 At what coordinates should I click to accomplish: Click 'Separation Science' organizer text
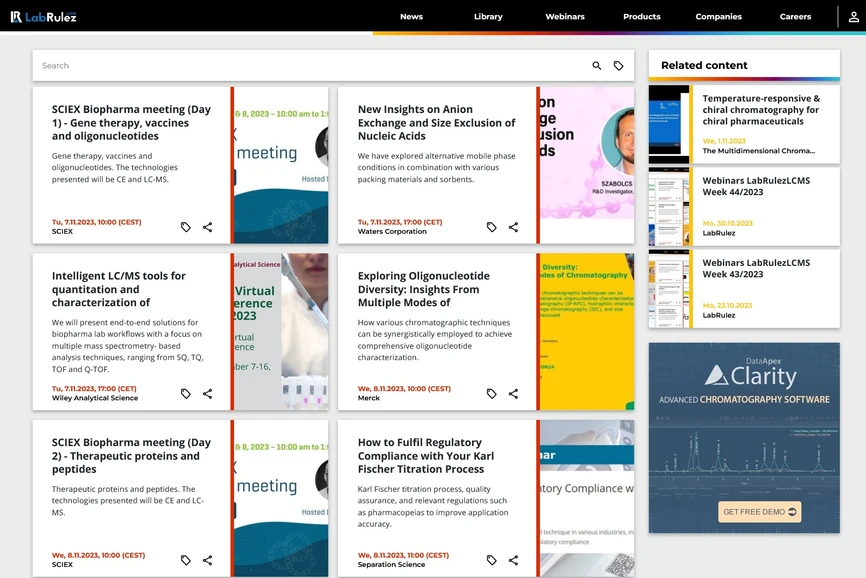(x=391, y=565)
